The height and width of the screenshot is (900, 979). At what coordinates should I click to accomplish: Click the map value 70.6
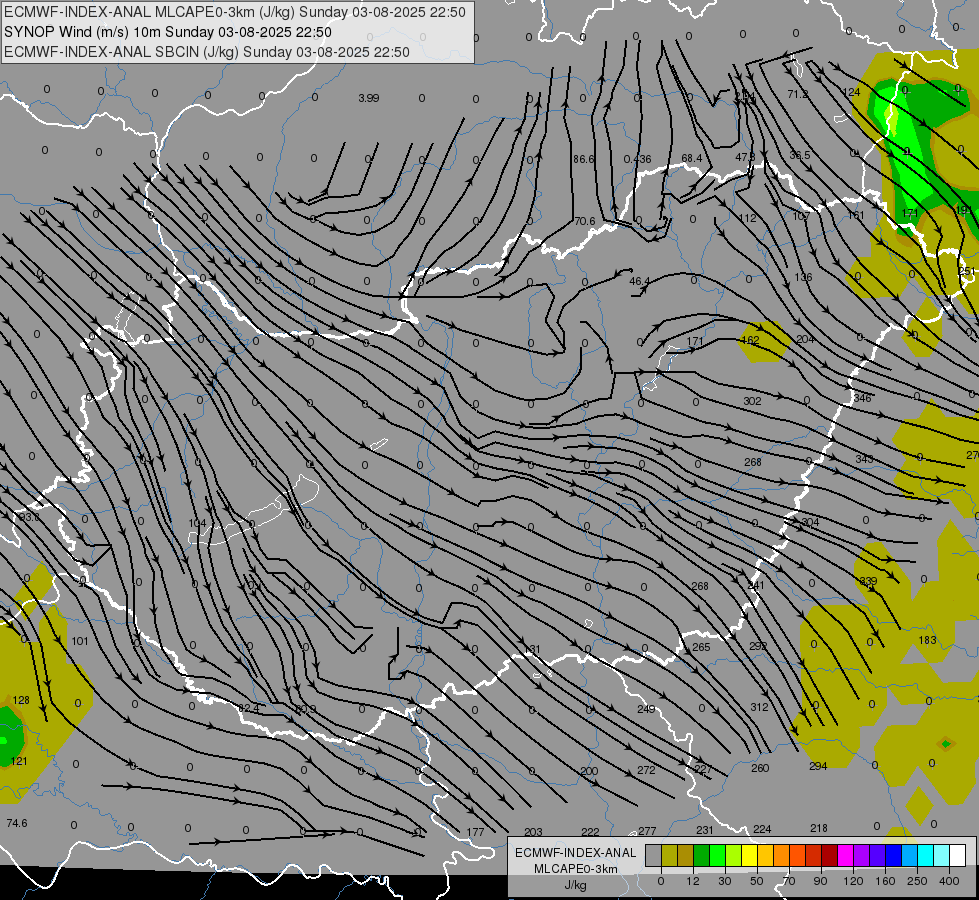(x=584, y=221)
